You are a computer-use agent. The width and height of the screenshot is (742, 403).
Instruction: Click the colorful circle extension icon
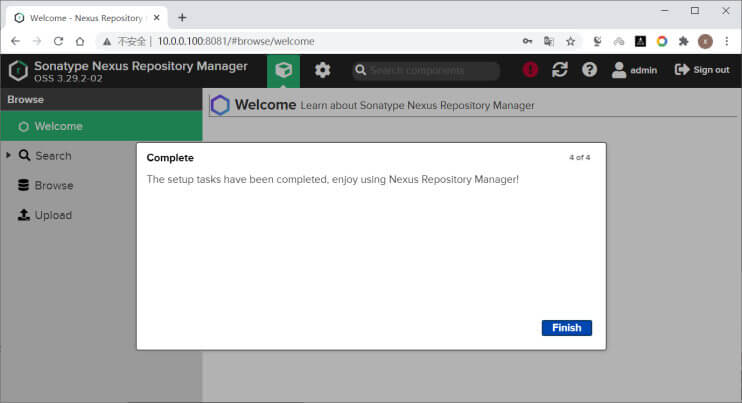[662, 41]
